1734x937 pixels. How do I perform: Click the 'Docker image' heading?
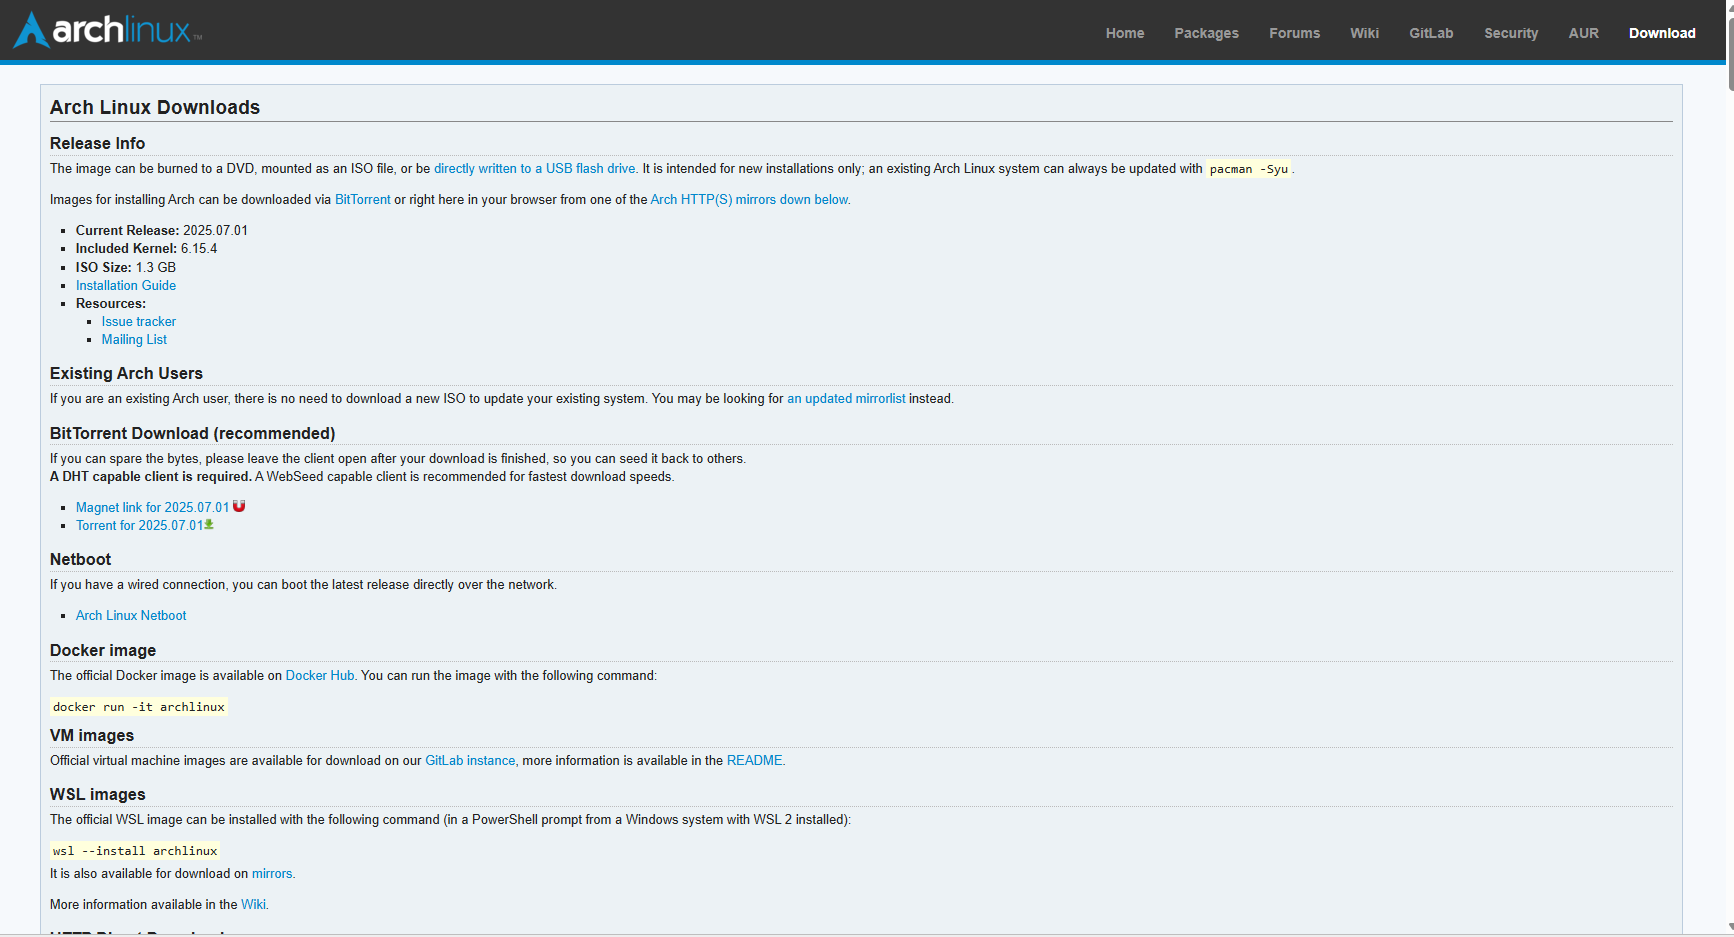(103, 651)
